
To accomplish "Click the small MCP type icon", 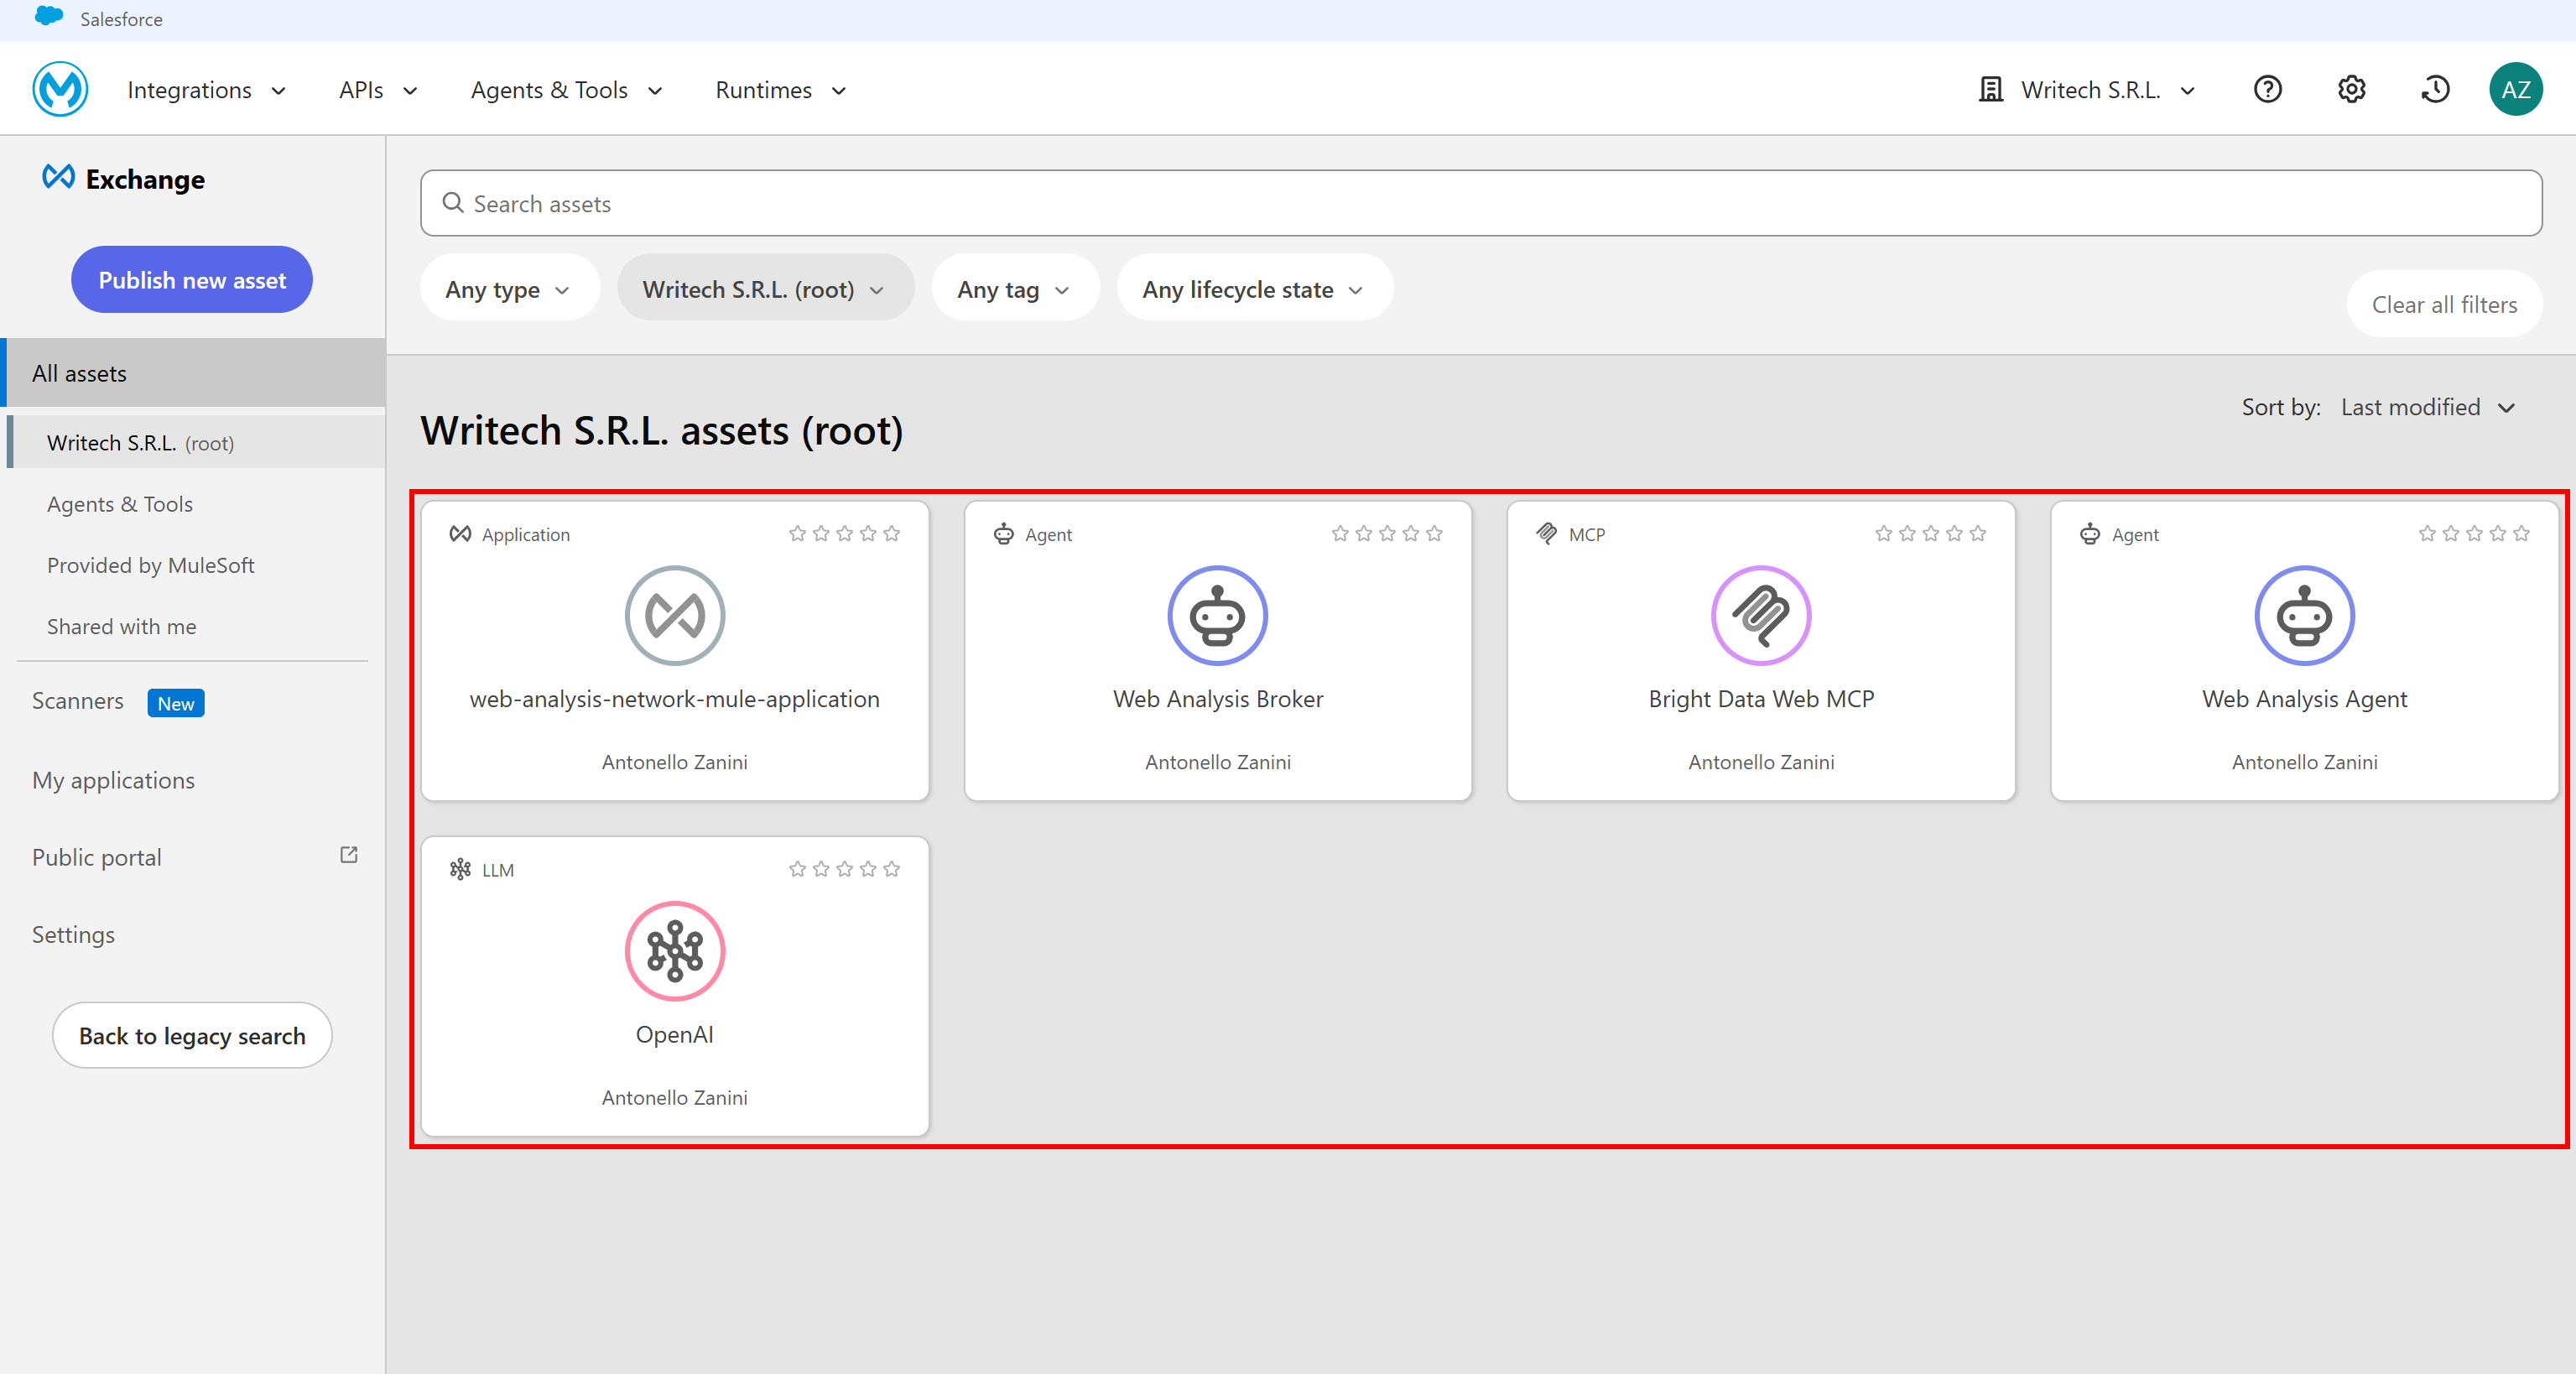I will 1546,534.
